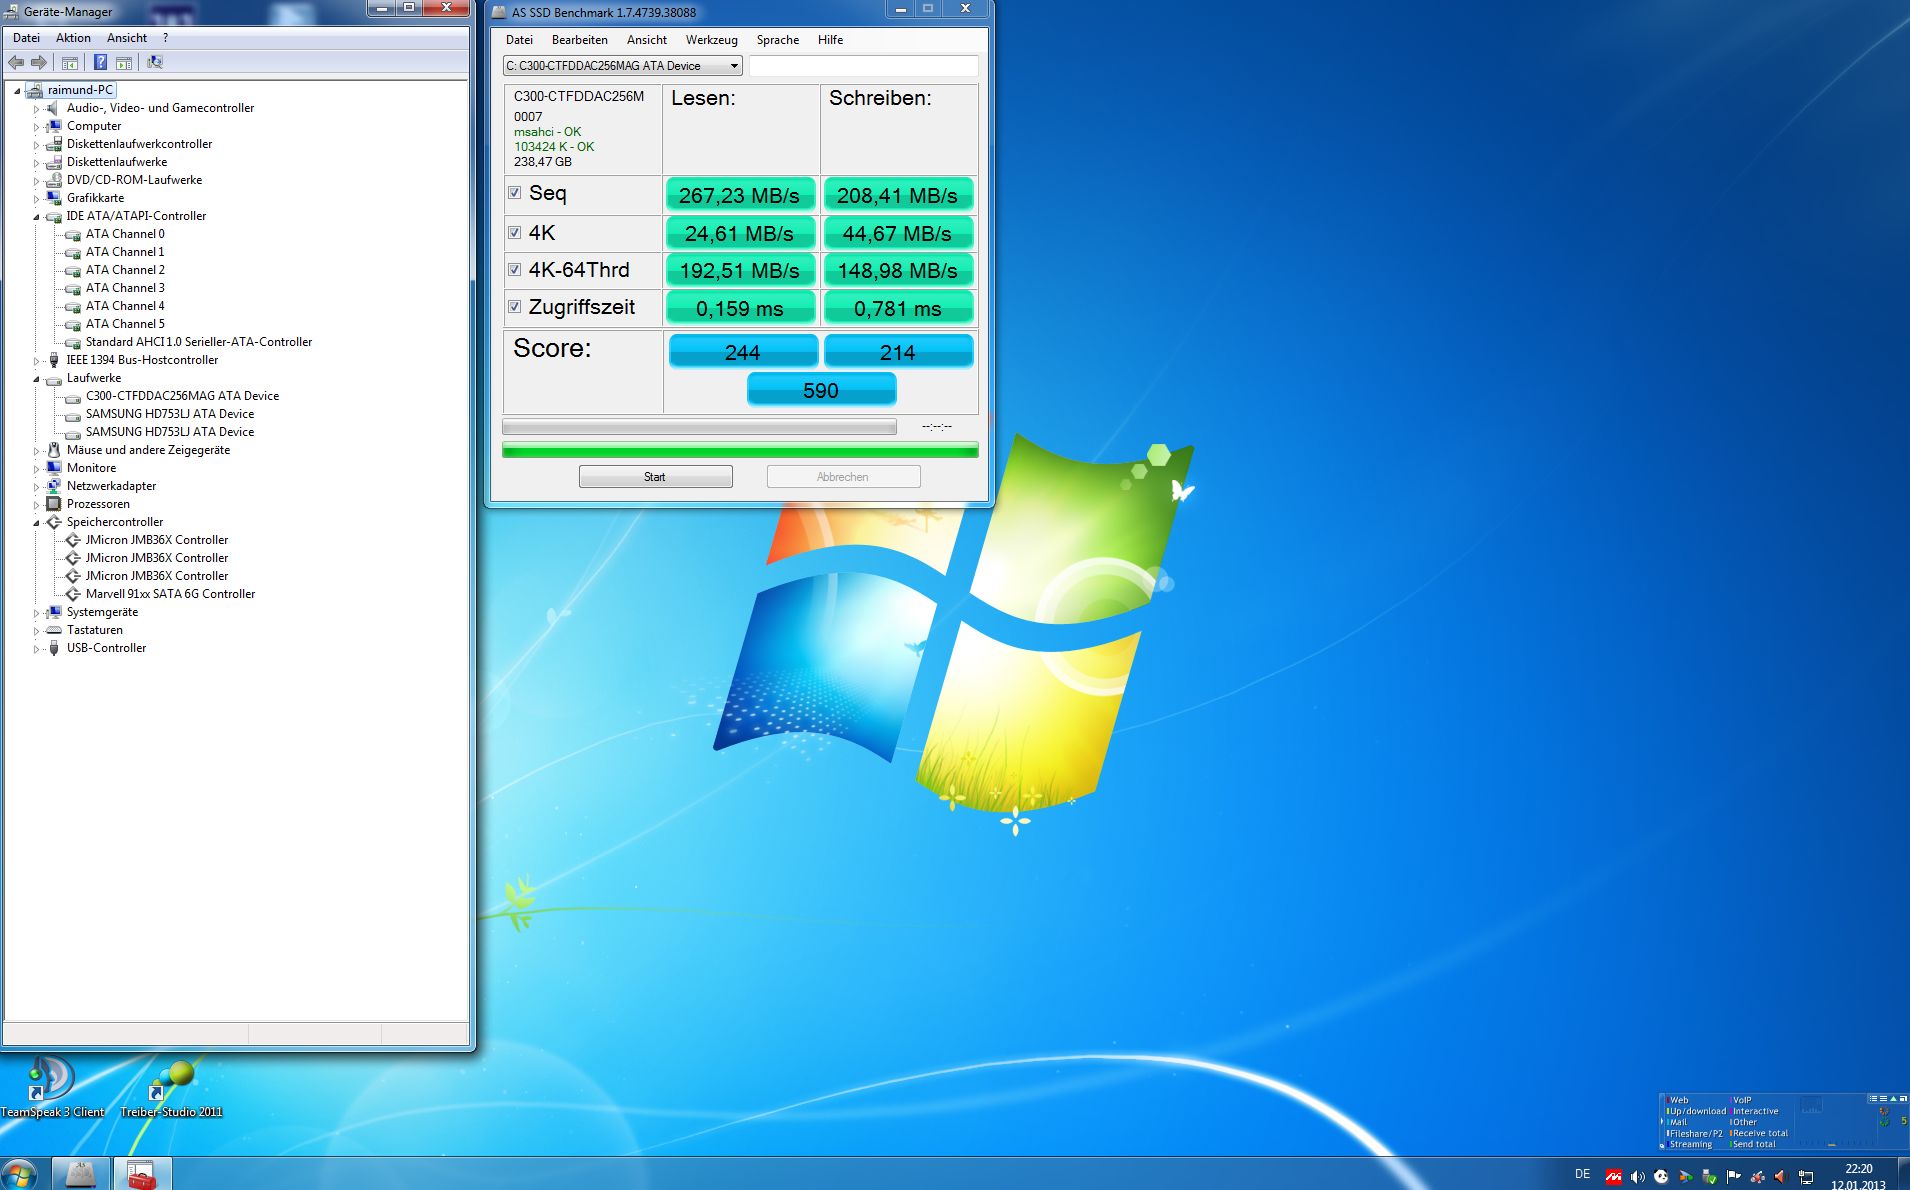This screenshot has height=1190, width=1910.
Task: Toggle the console tree pane toolbar icon
Action: point(70,62)
